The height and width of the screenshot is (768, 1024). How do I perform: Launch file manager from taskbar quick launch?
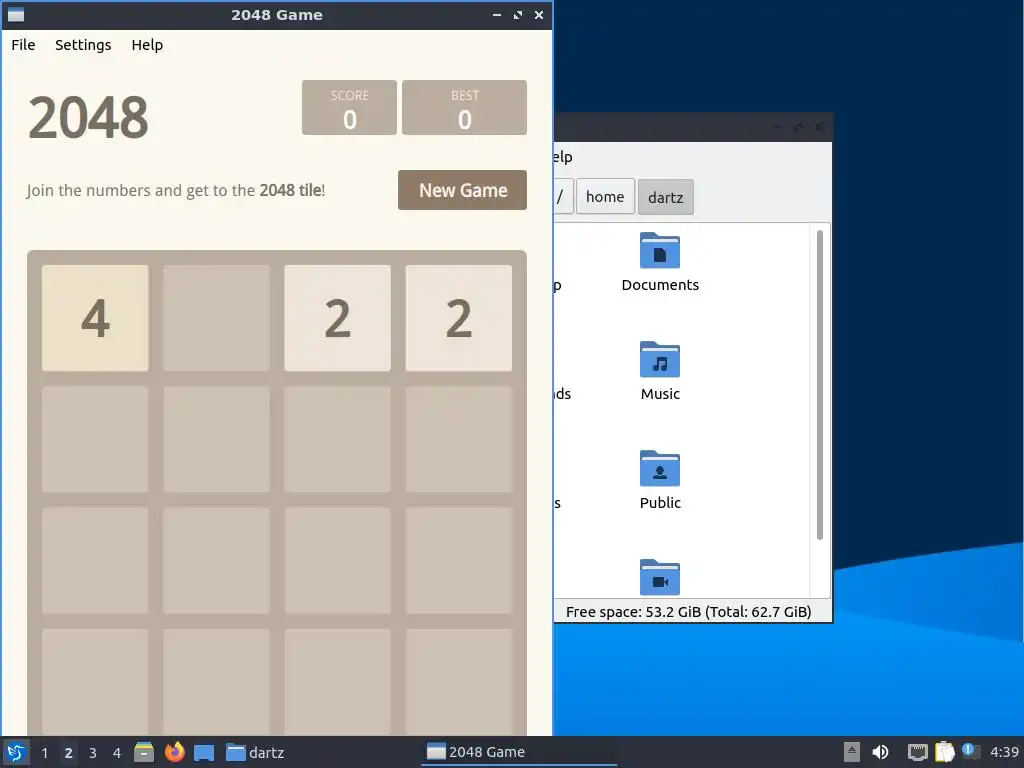coord(144,752)
